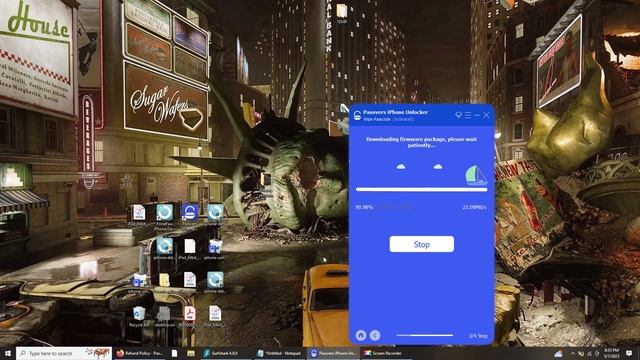
Task: Open the tray icon just left of the clock
Action: 597,353
